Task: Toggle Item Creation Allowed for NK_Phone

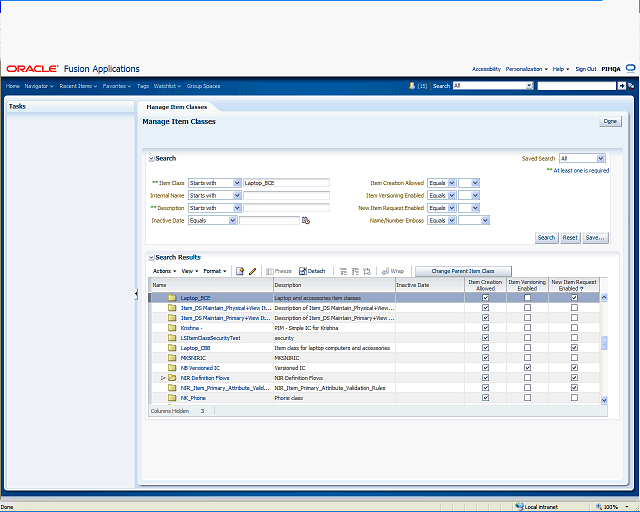Action: click(485, 398)
